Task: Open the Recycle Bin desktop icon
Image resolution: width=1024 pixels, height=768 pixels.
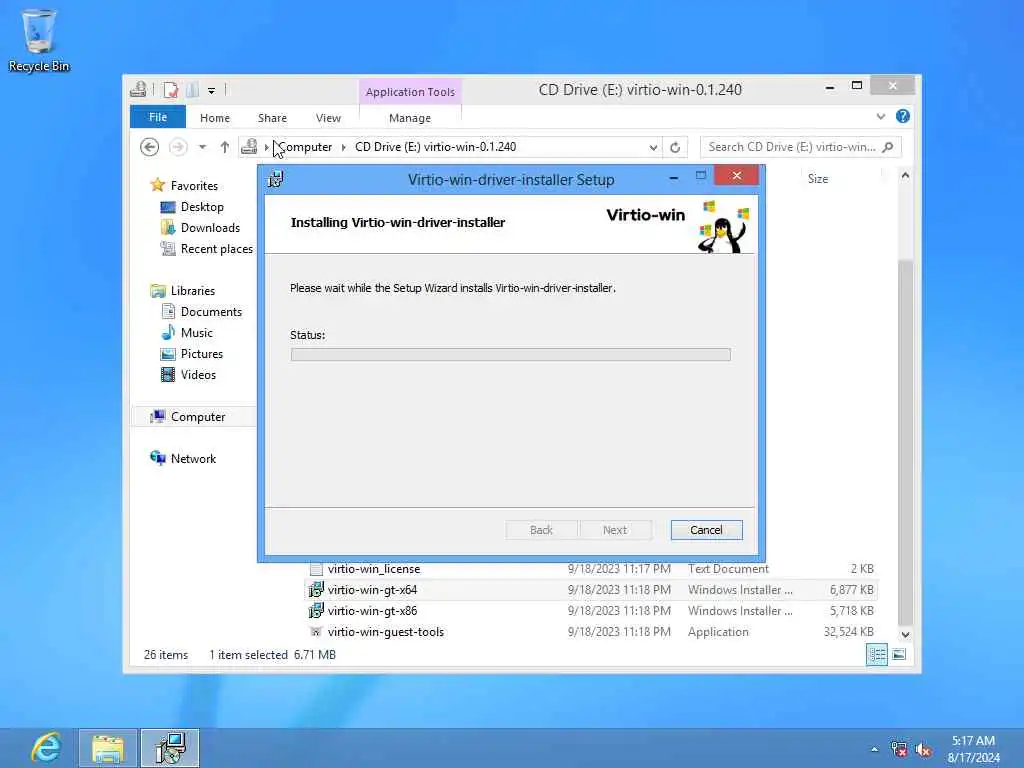Action: click(x=39, y=39)
